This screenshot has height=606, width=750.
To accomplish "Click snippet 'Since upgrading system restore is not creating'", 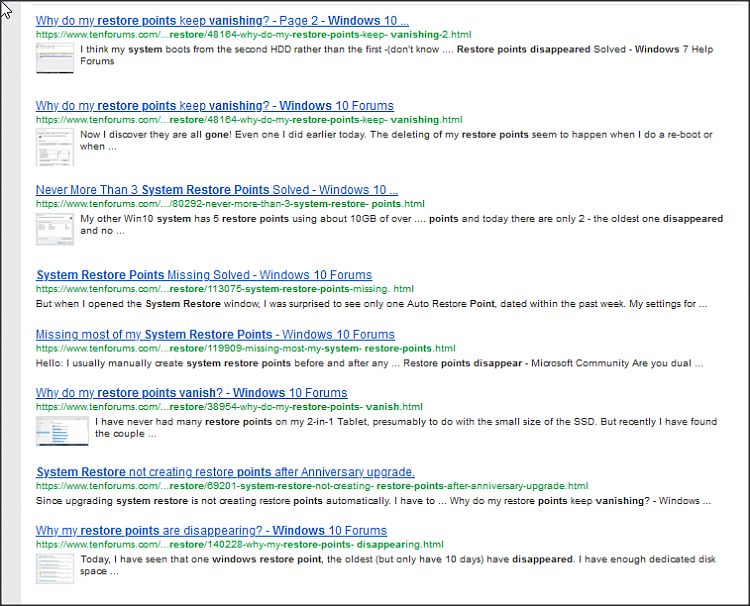I will [x=373, y=501].
